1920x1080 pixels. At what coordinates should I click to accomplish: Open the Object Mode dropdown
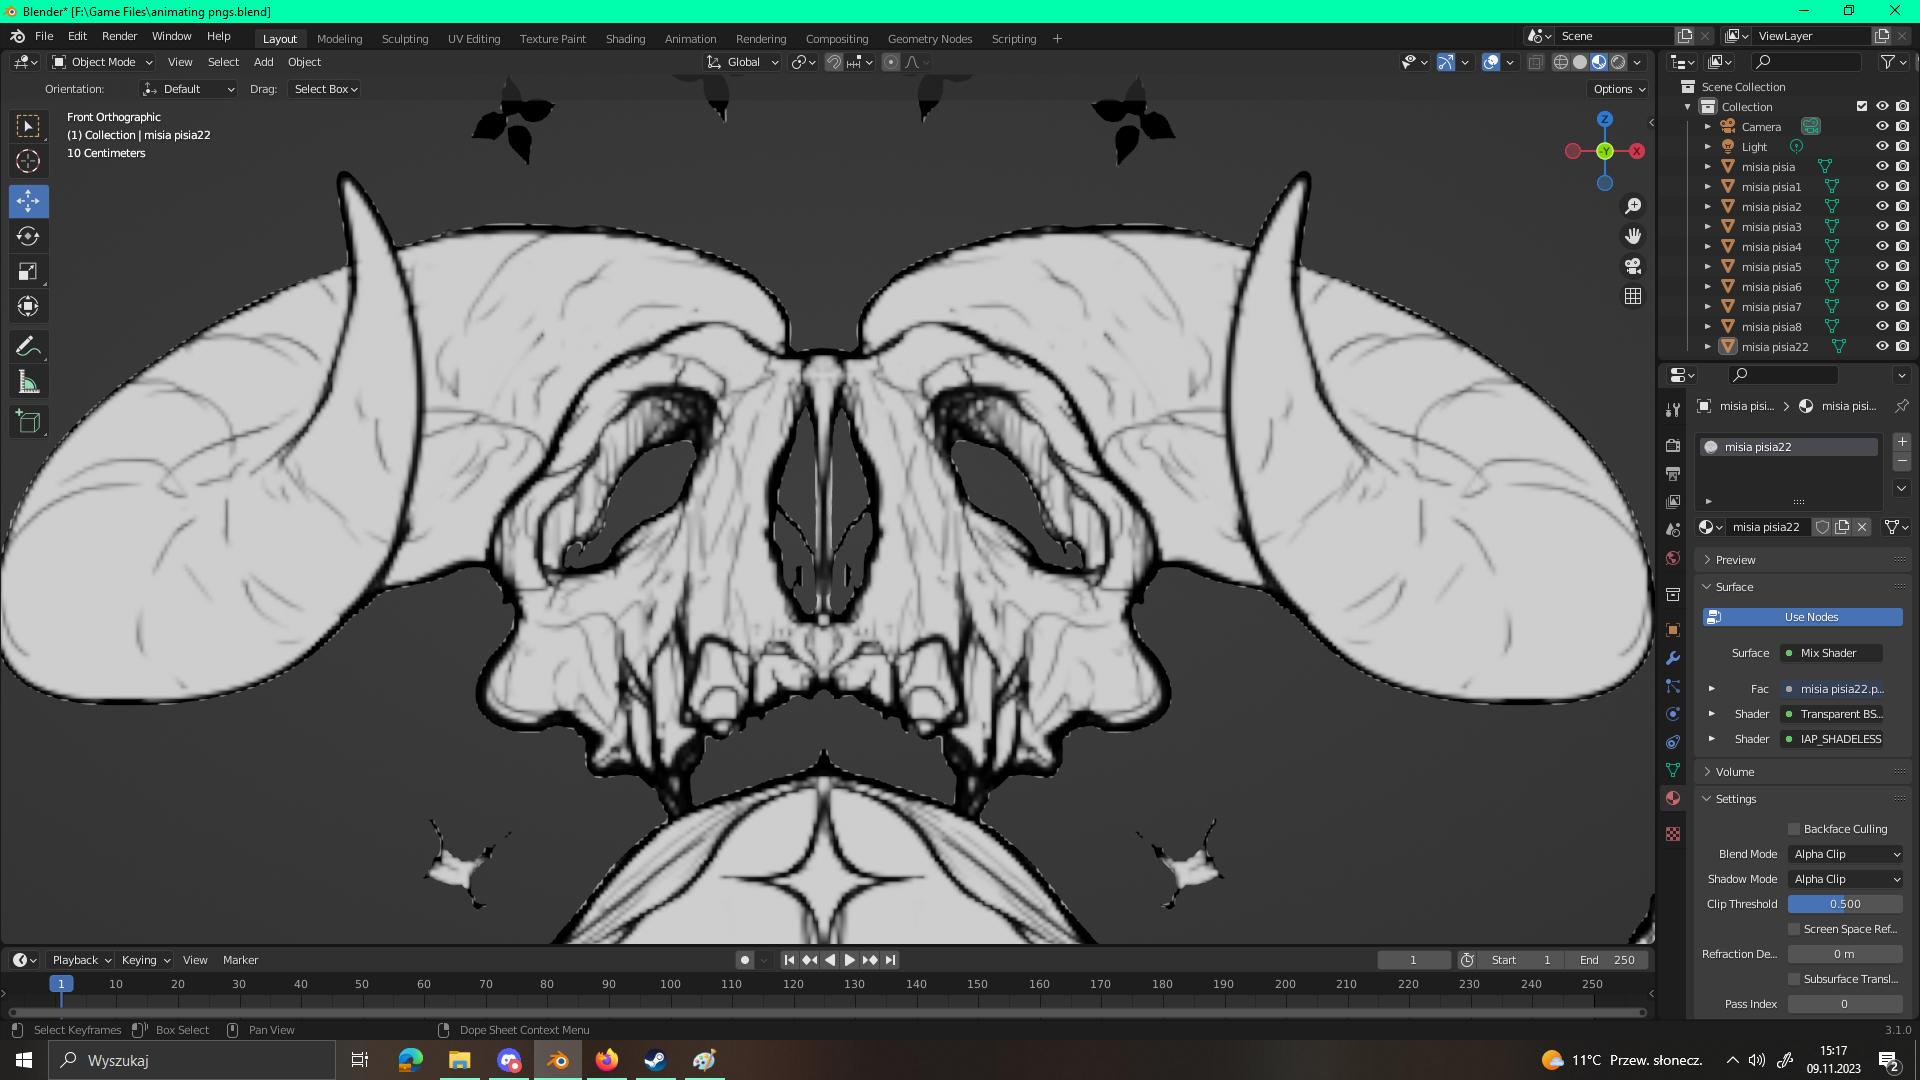(102, 62)
